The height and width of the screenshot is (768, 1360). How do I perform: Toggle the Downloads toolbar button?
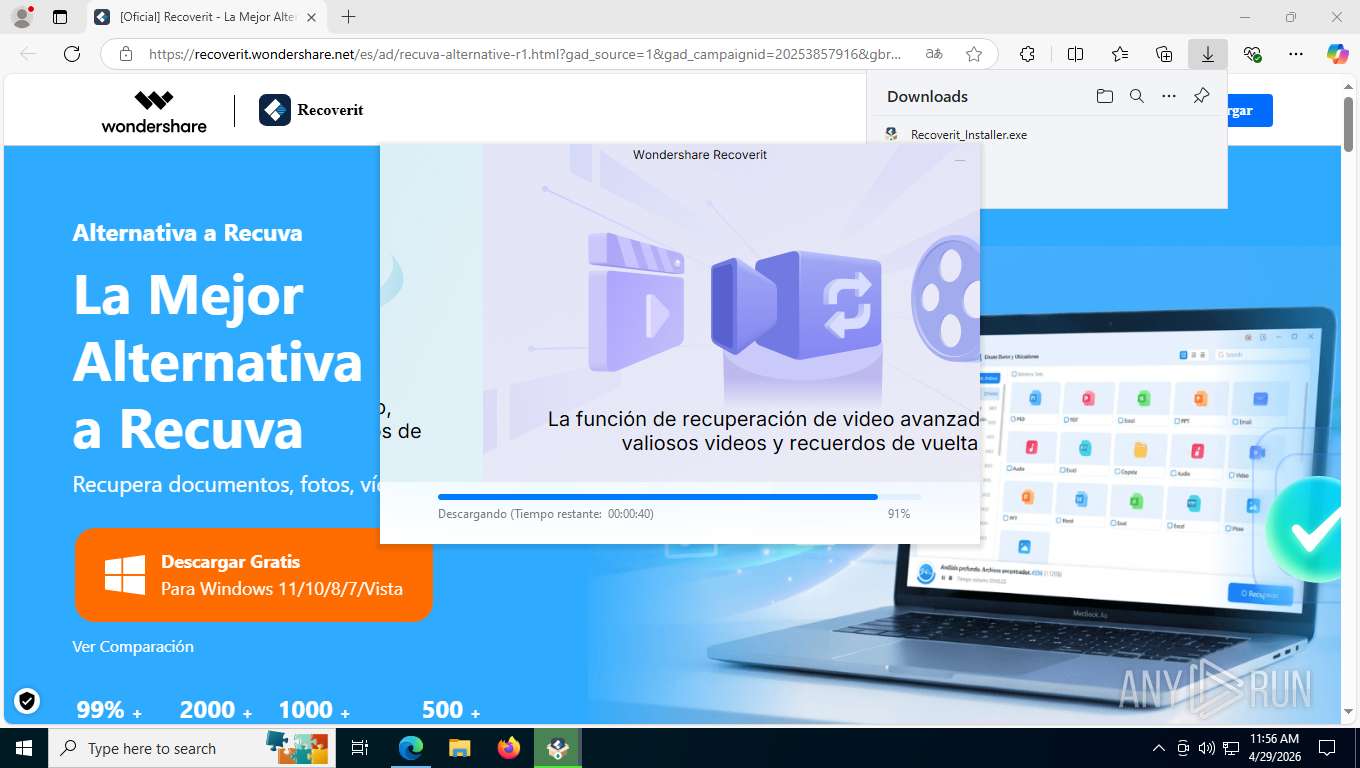pyautogui.click(x=1208, y=54)
